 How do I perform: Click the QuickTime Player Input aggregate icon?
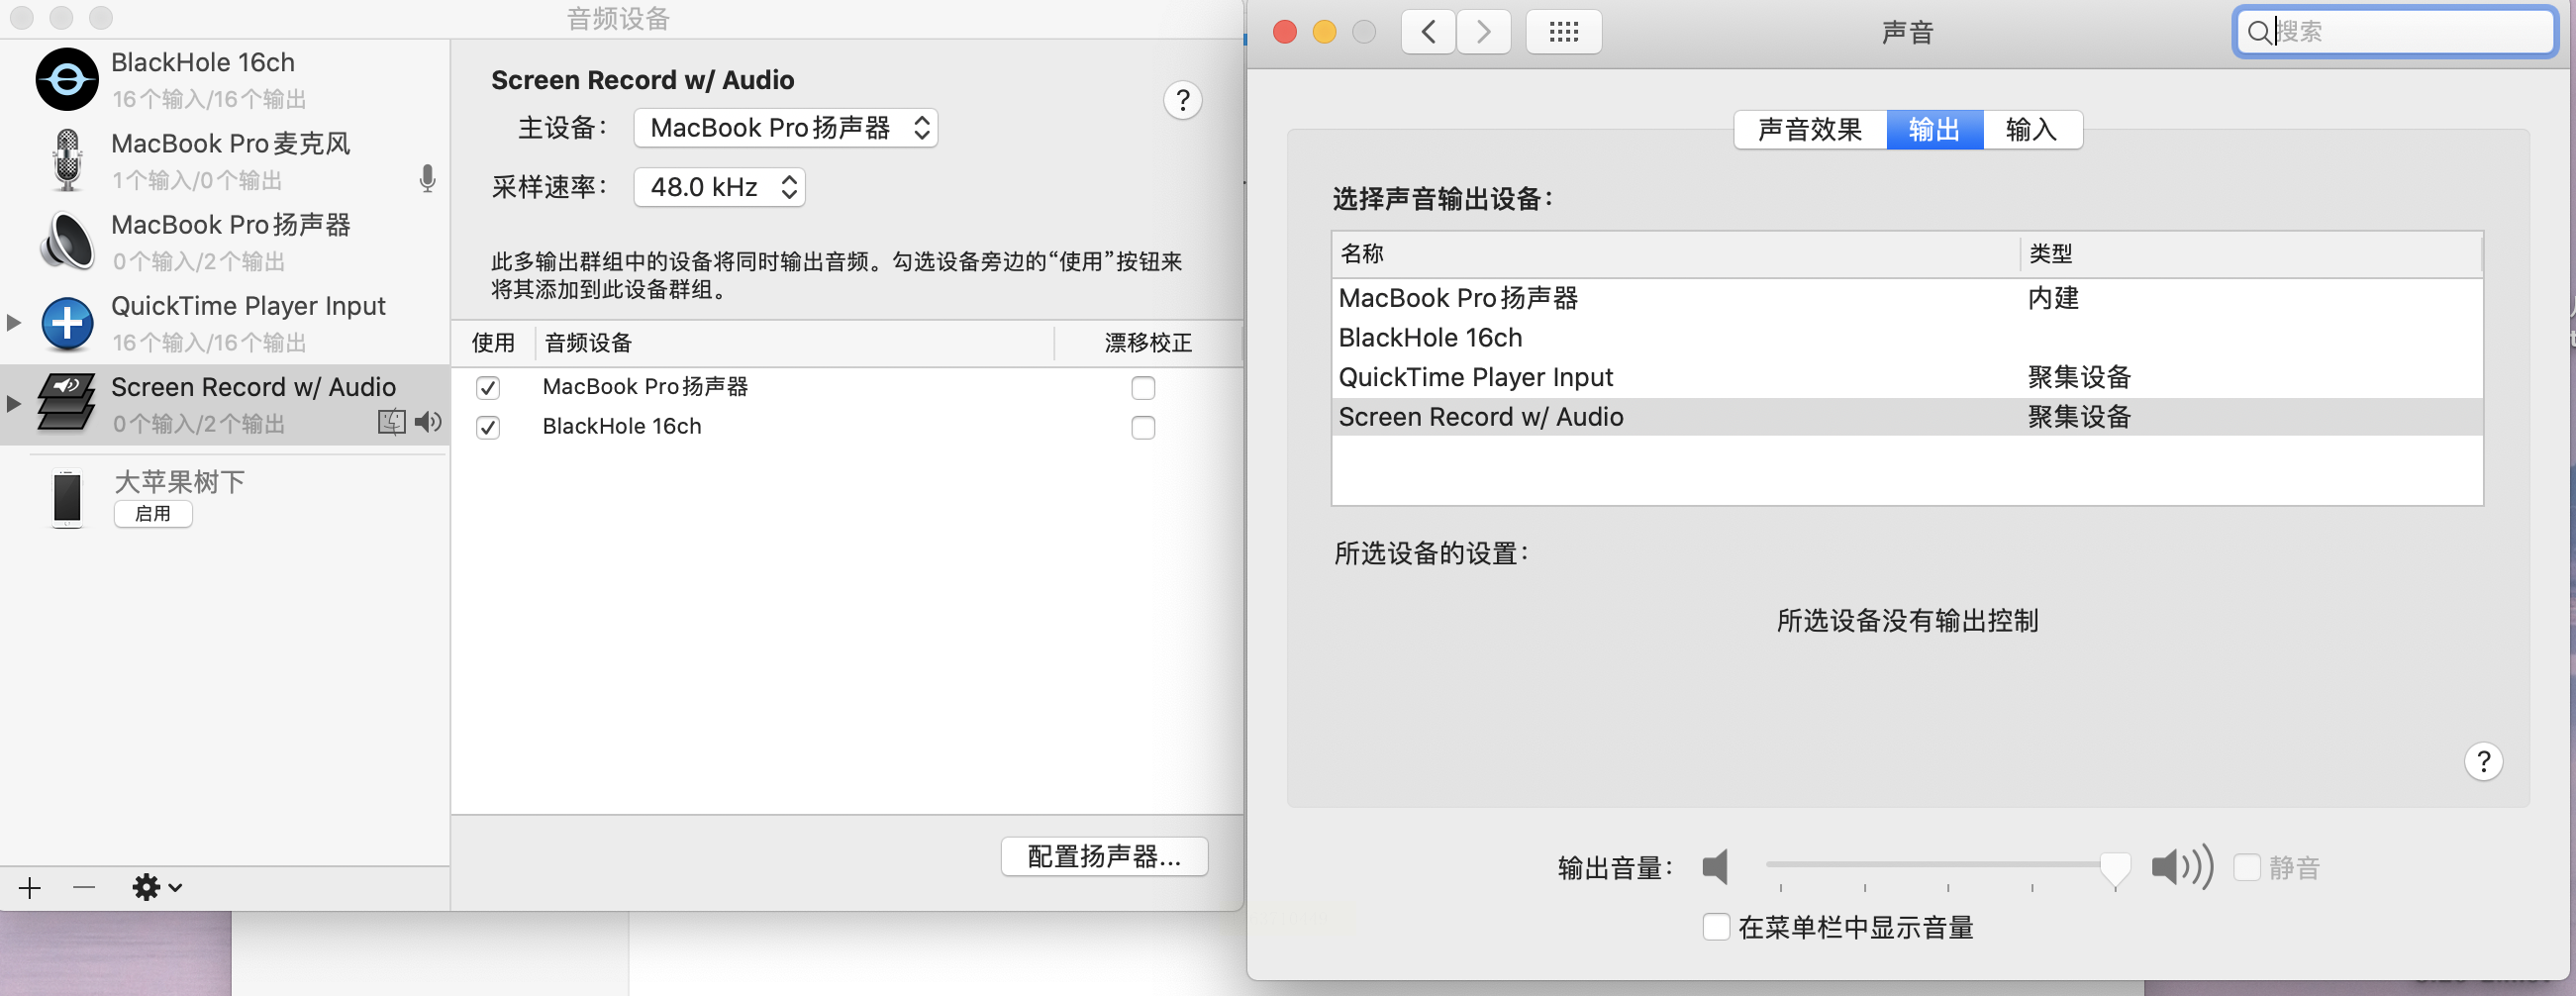coord(67,323)
